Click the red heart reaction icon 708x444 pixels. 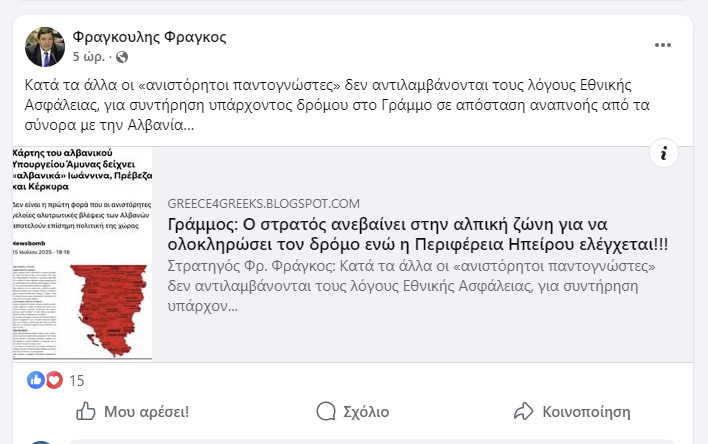coord(54,380)
